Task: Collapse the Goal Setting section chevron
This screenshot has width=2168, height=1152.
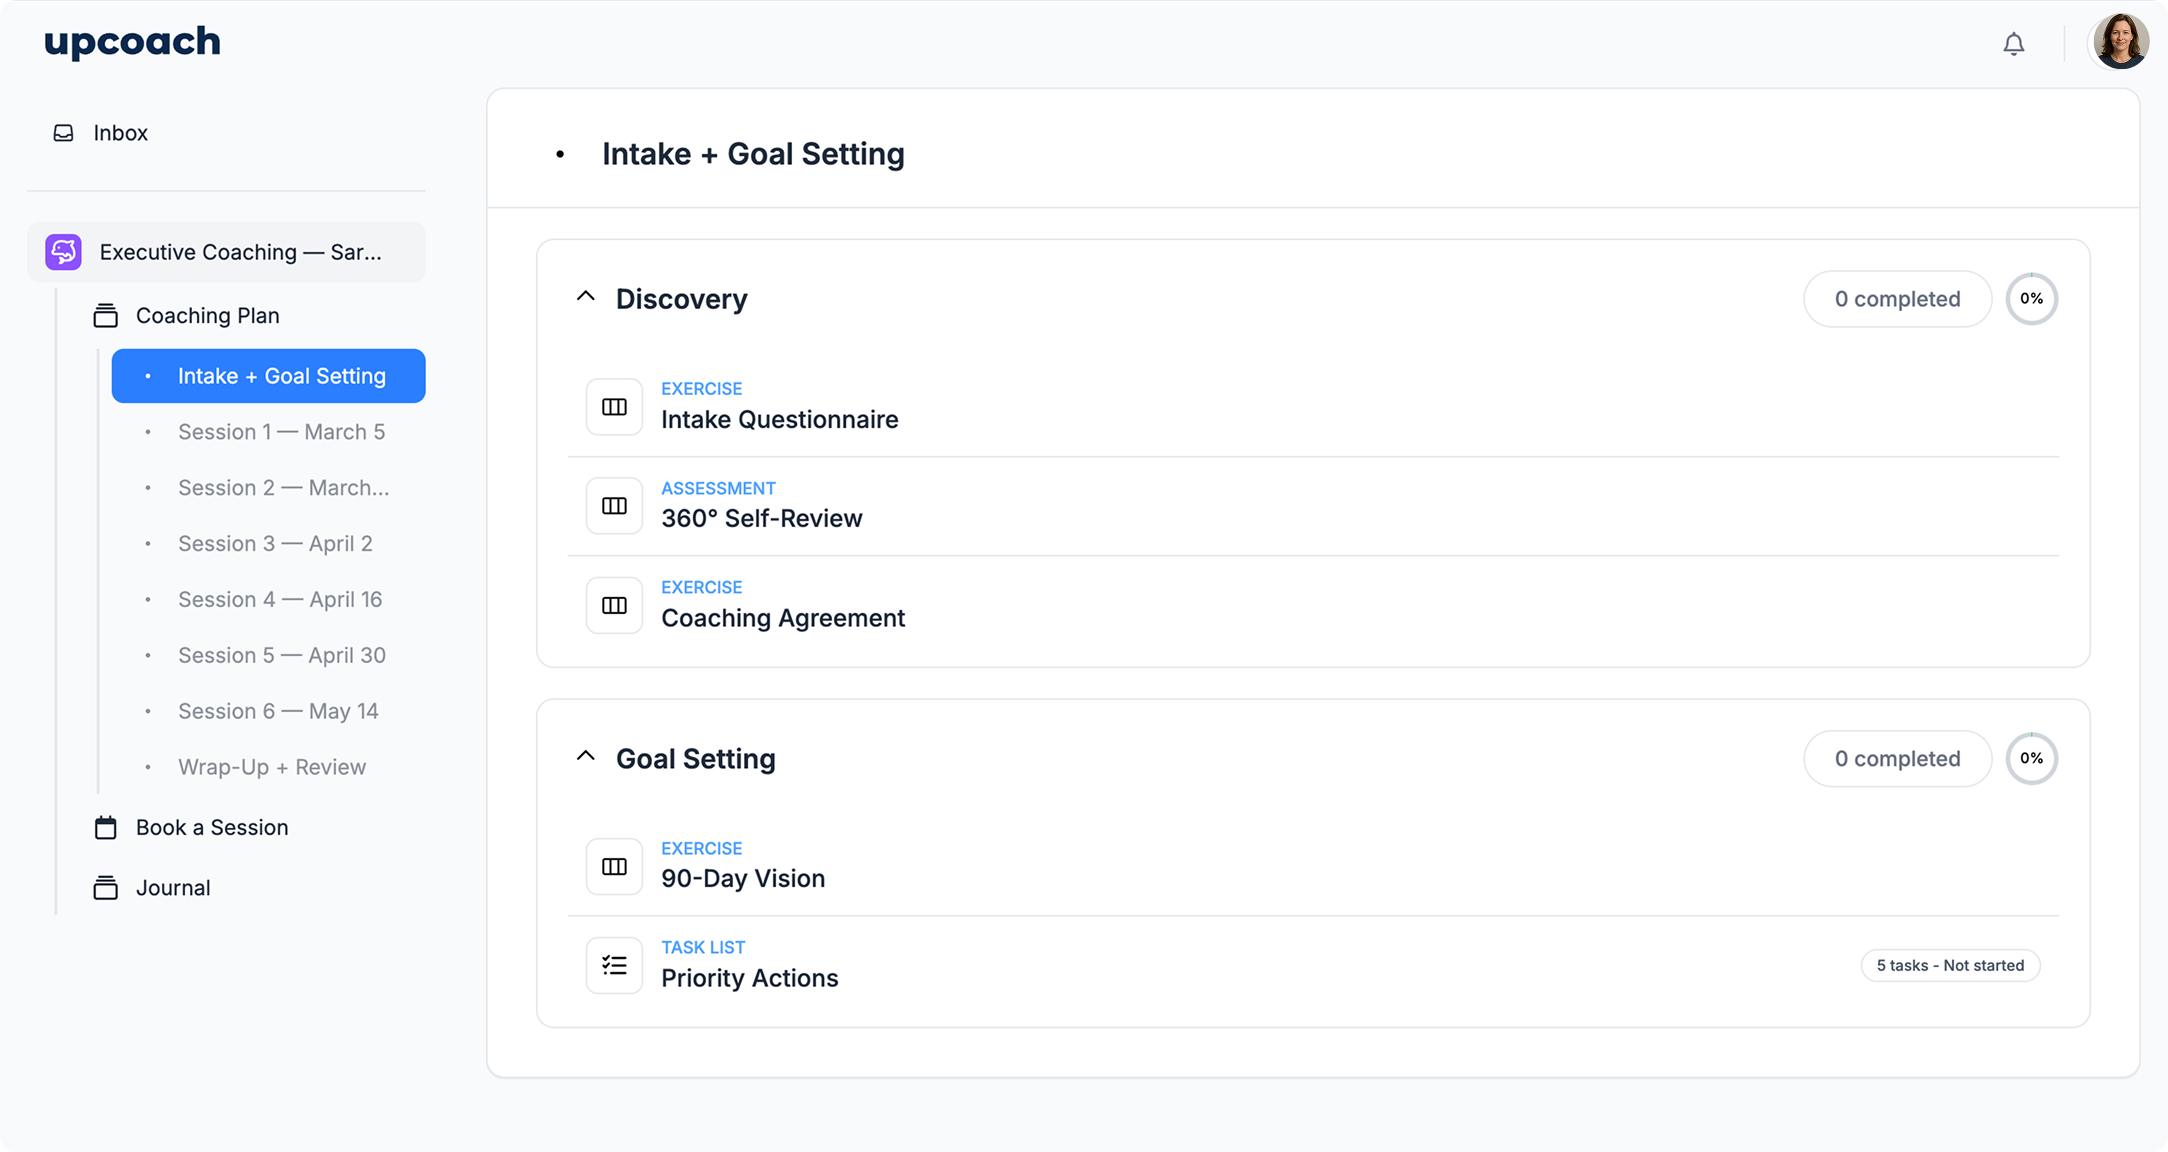Action: (586, 757)
